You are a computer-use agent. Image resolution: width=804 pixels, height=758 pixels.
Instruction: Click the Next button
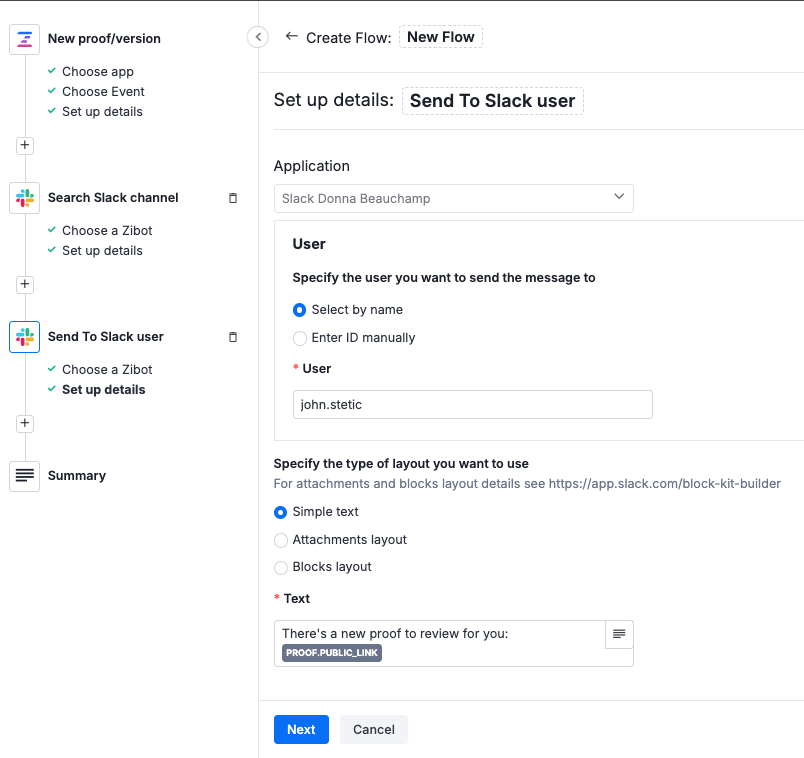[301, 729]
